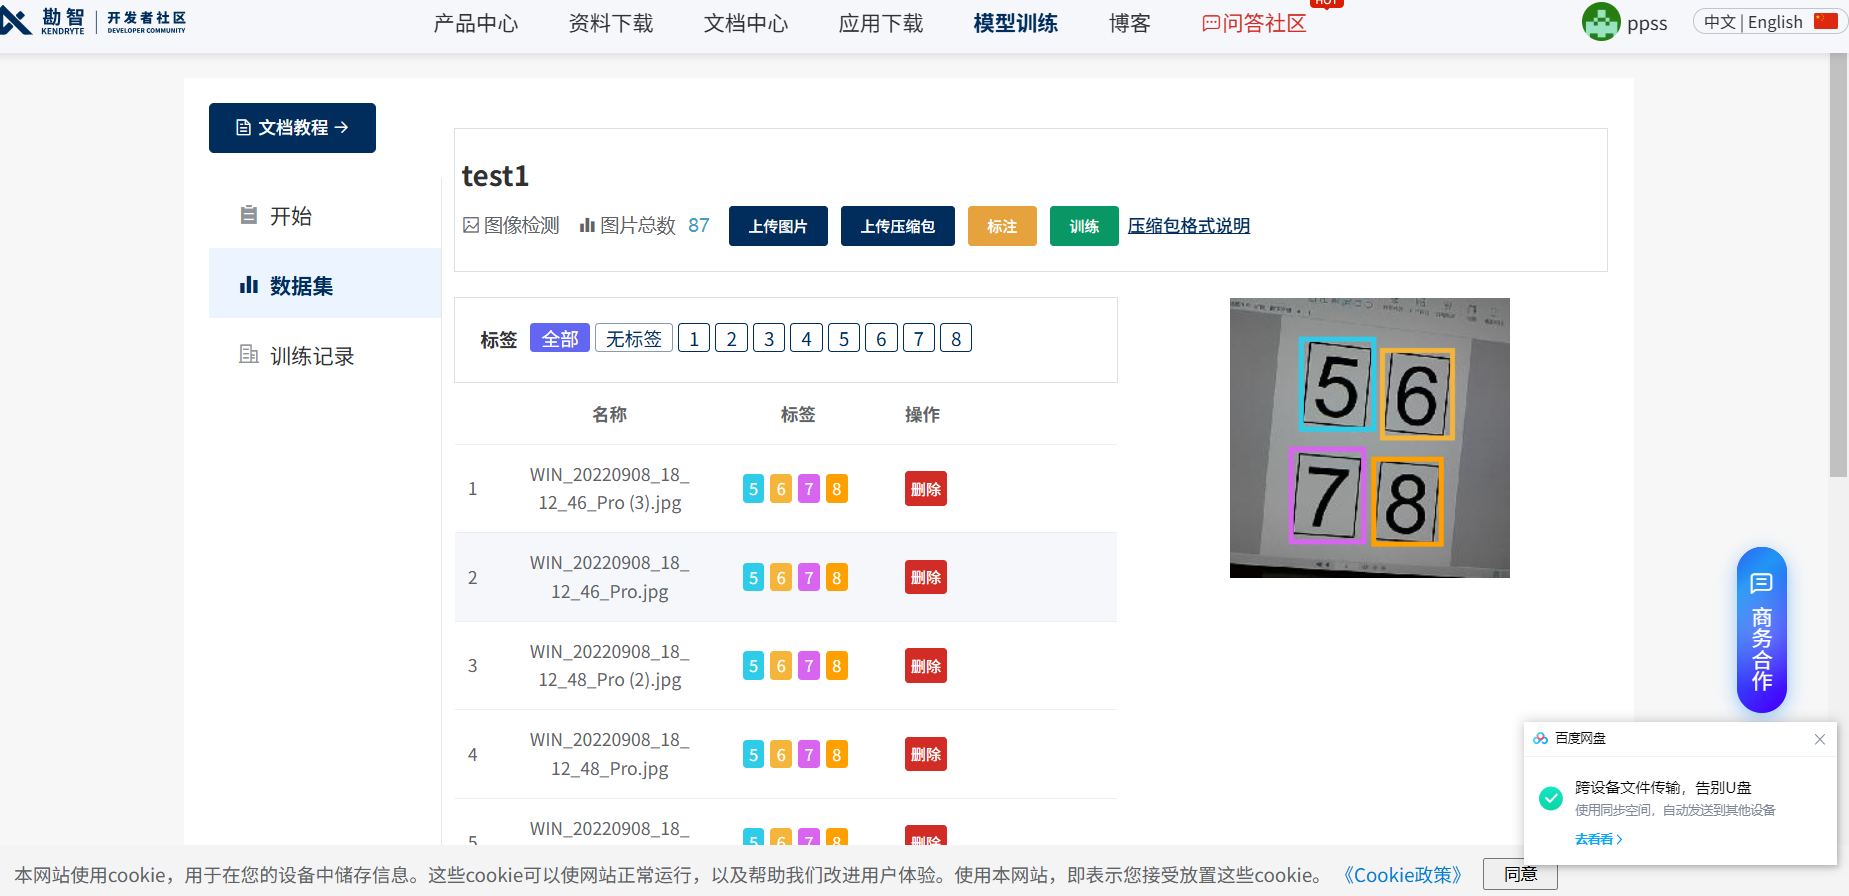Viewport: 1849px width, 896px height.
Task: Click the 开始 sidebar icon
Action: point(249,215)
